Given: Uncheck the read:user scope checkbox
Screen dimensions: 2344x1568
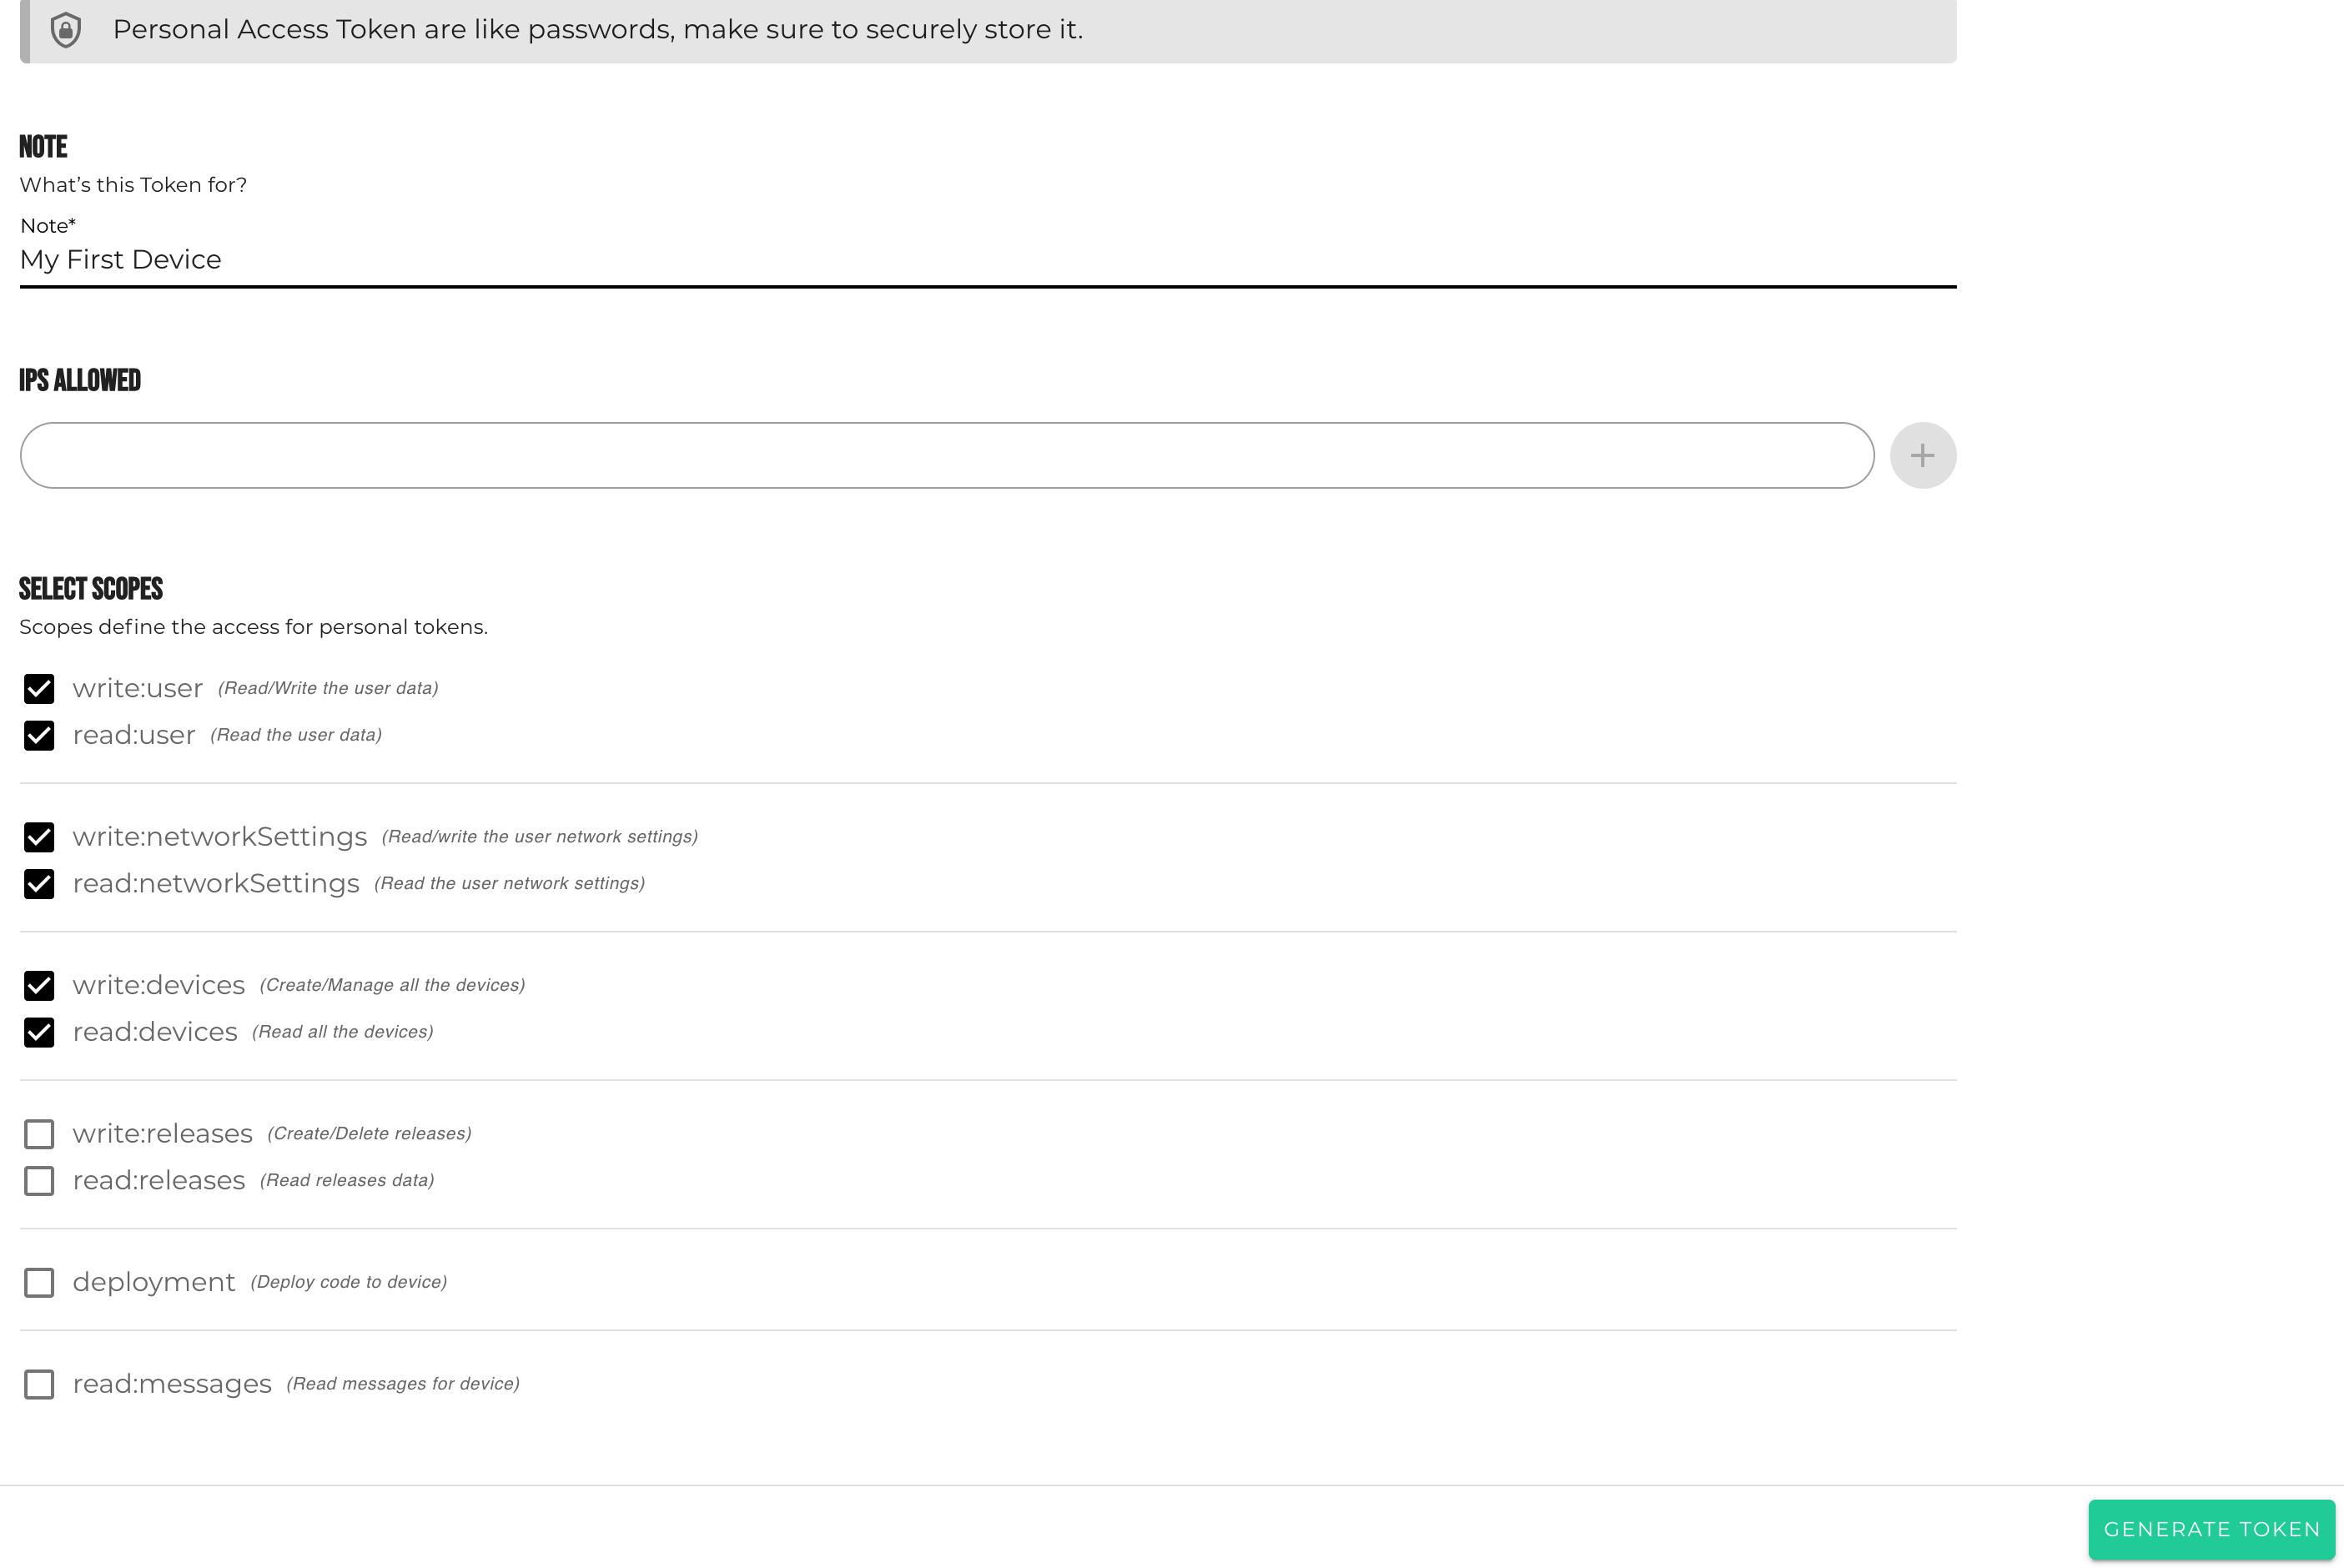Looking at the screenshot, I should pyautogui.click(x=39, y=736).
